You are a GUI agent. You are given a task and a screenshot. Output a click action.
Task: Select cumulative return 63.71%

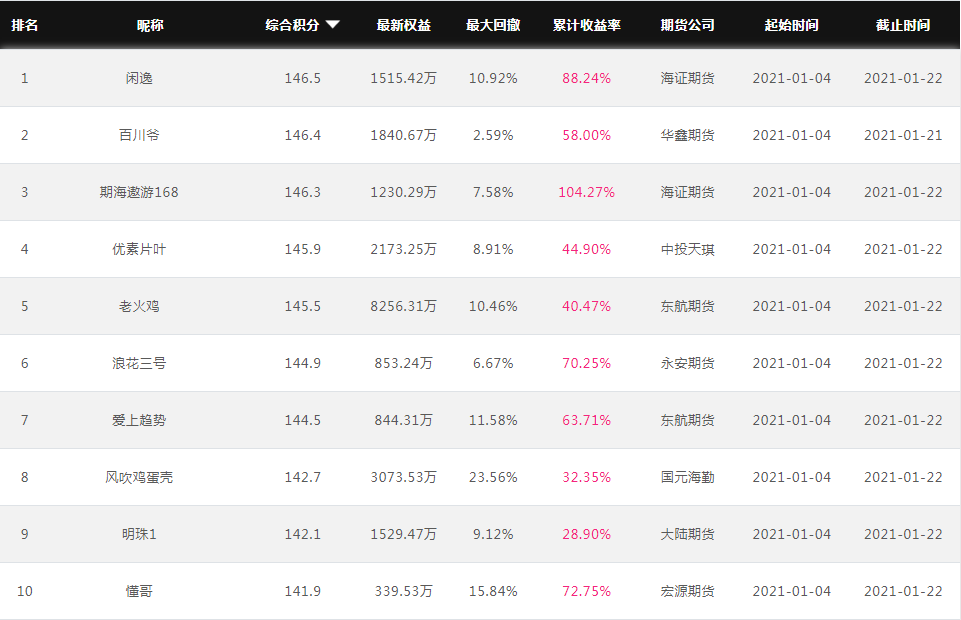(x=587, y=420)
